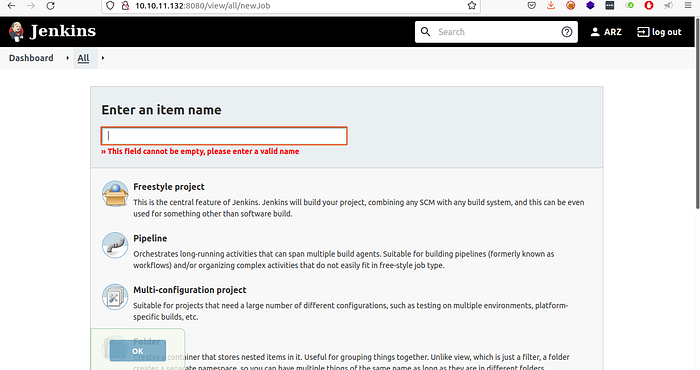Screen dimensions: 700x370
Task: Bookmark page with star icon
Action: pos(472,6)
